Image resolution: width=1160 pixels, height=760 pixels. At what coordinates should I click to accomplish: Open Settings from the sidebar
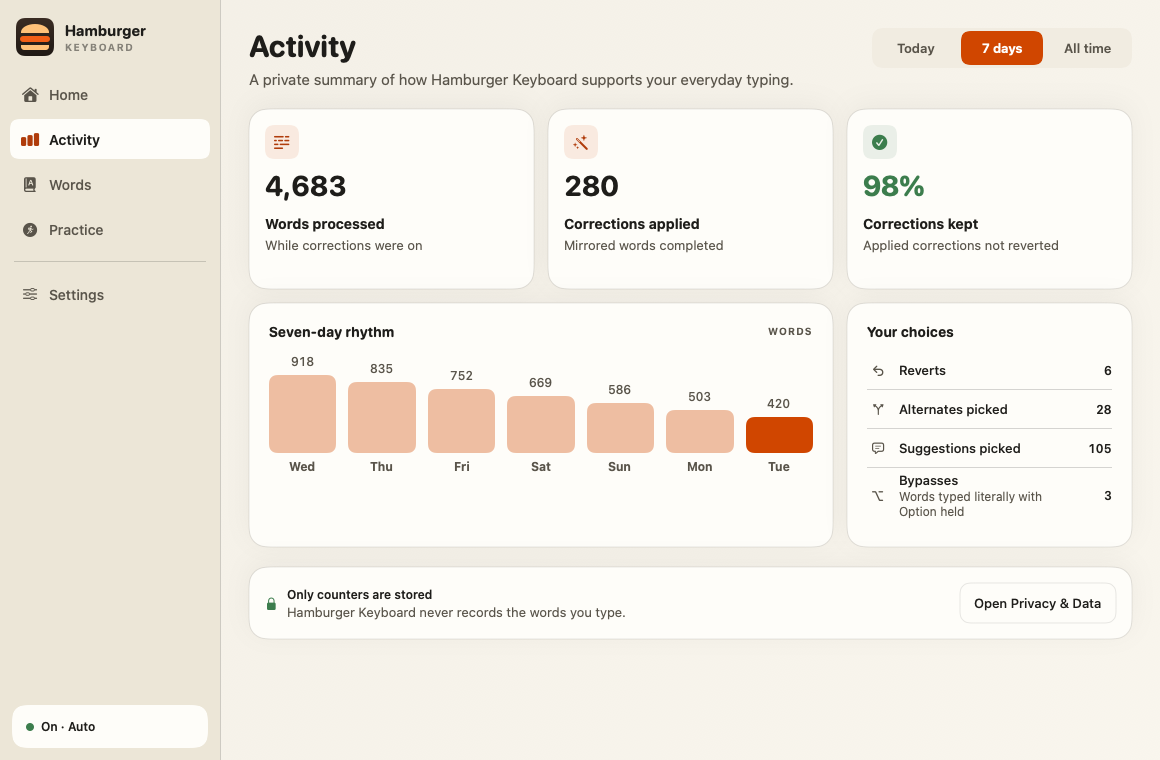109,295
